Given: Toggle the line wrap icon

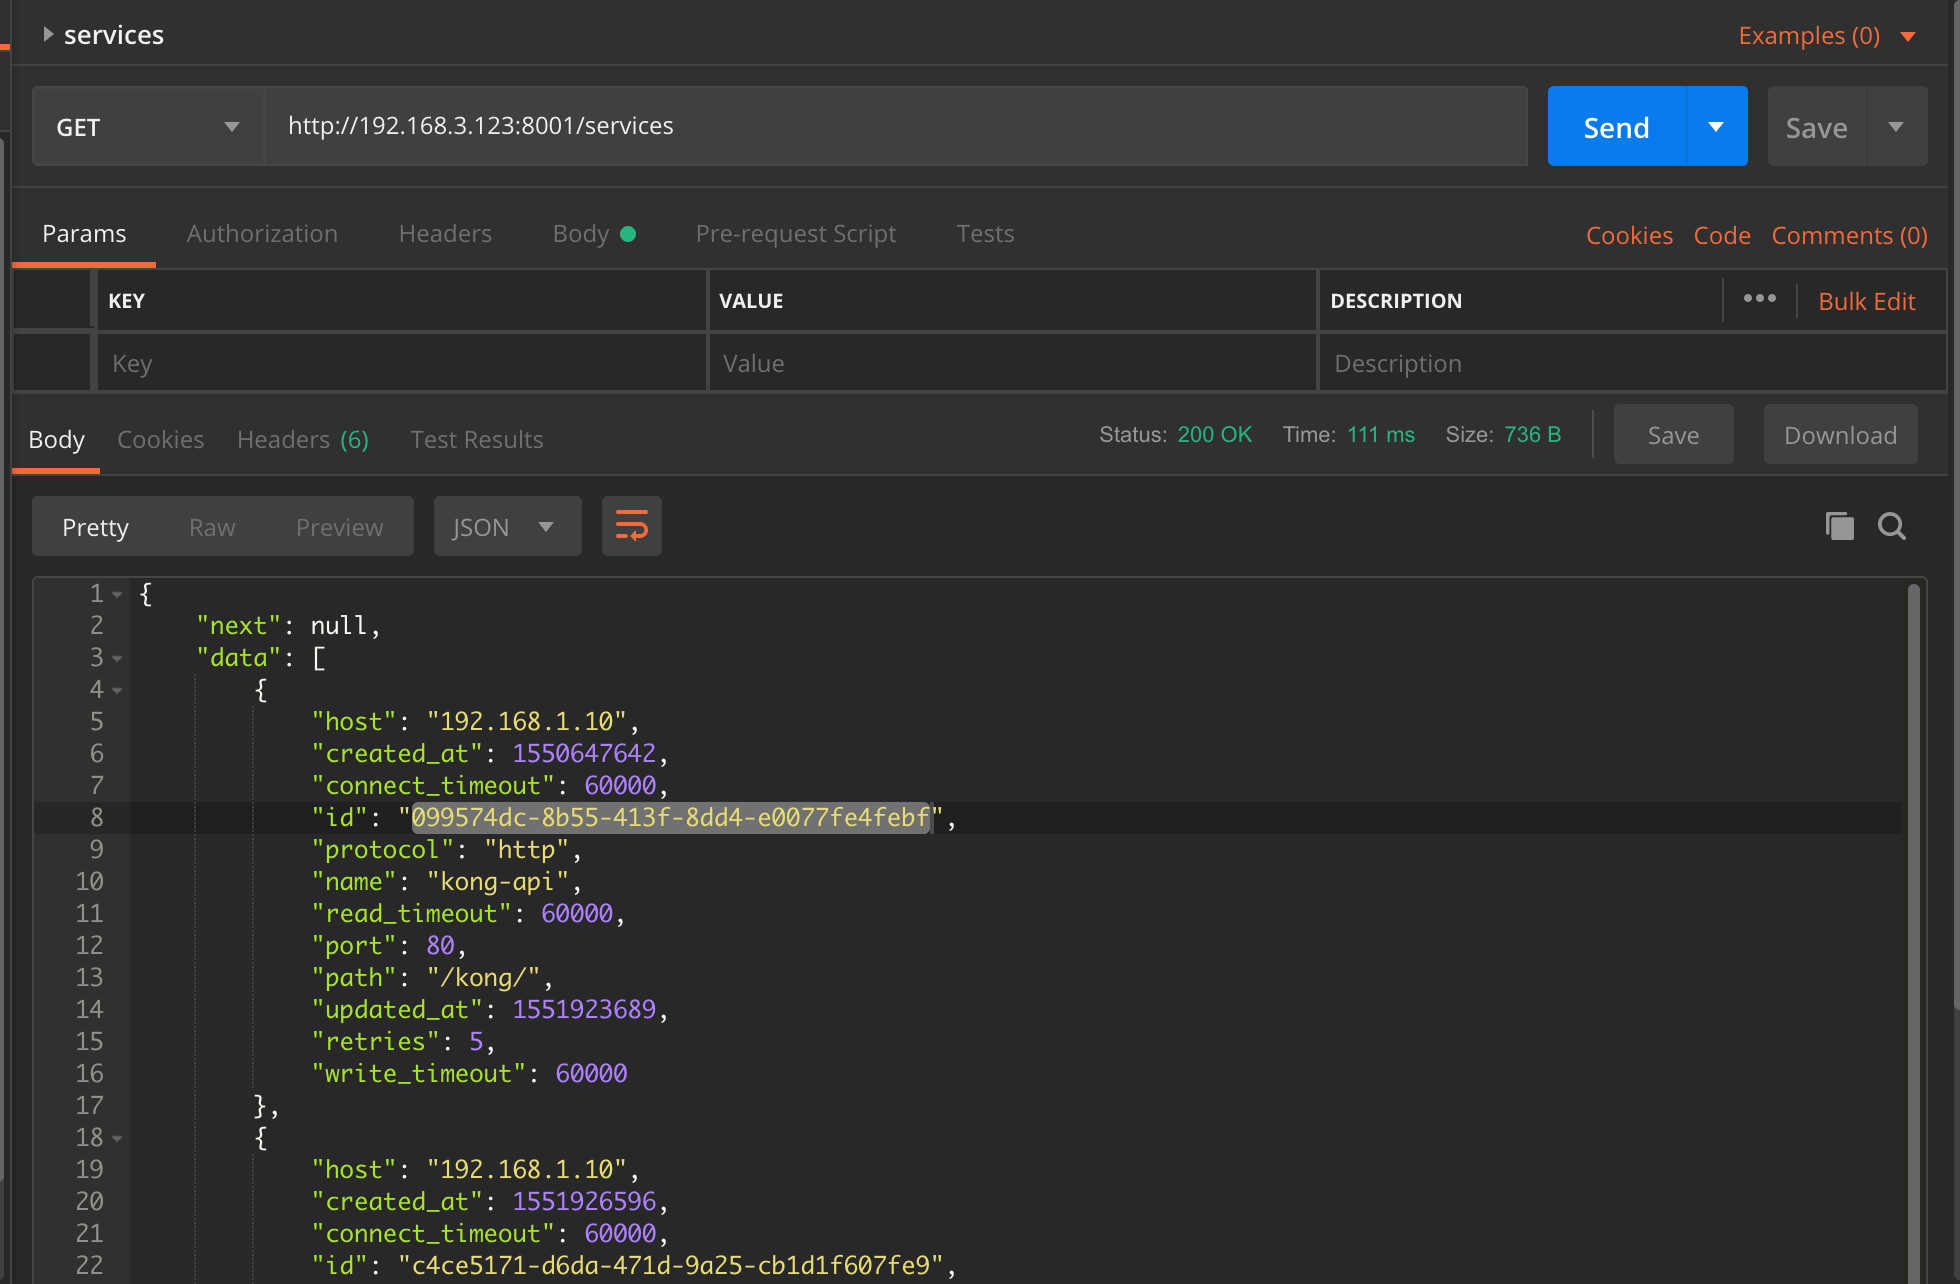Looking at the screenshot, I should [631, 526].
